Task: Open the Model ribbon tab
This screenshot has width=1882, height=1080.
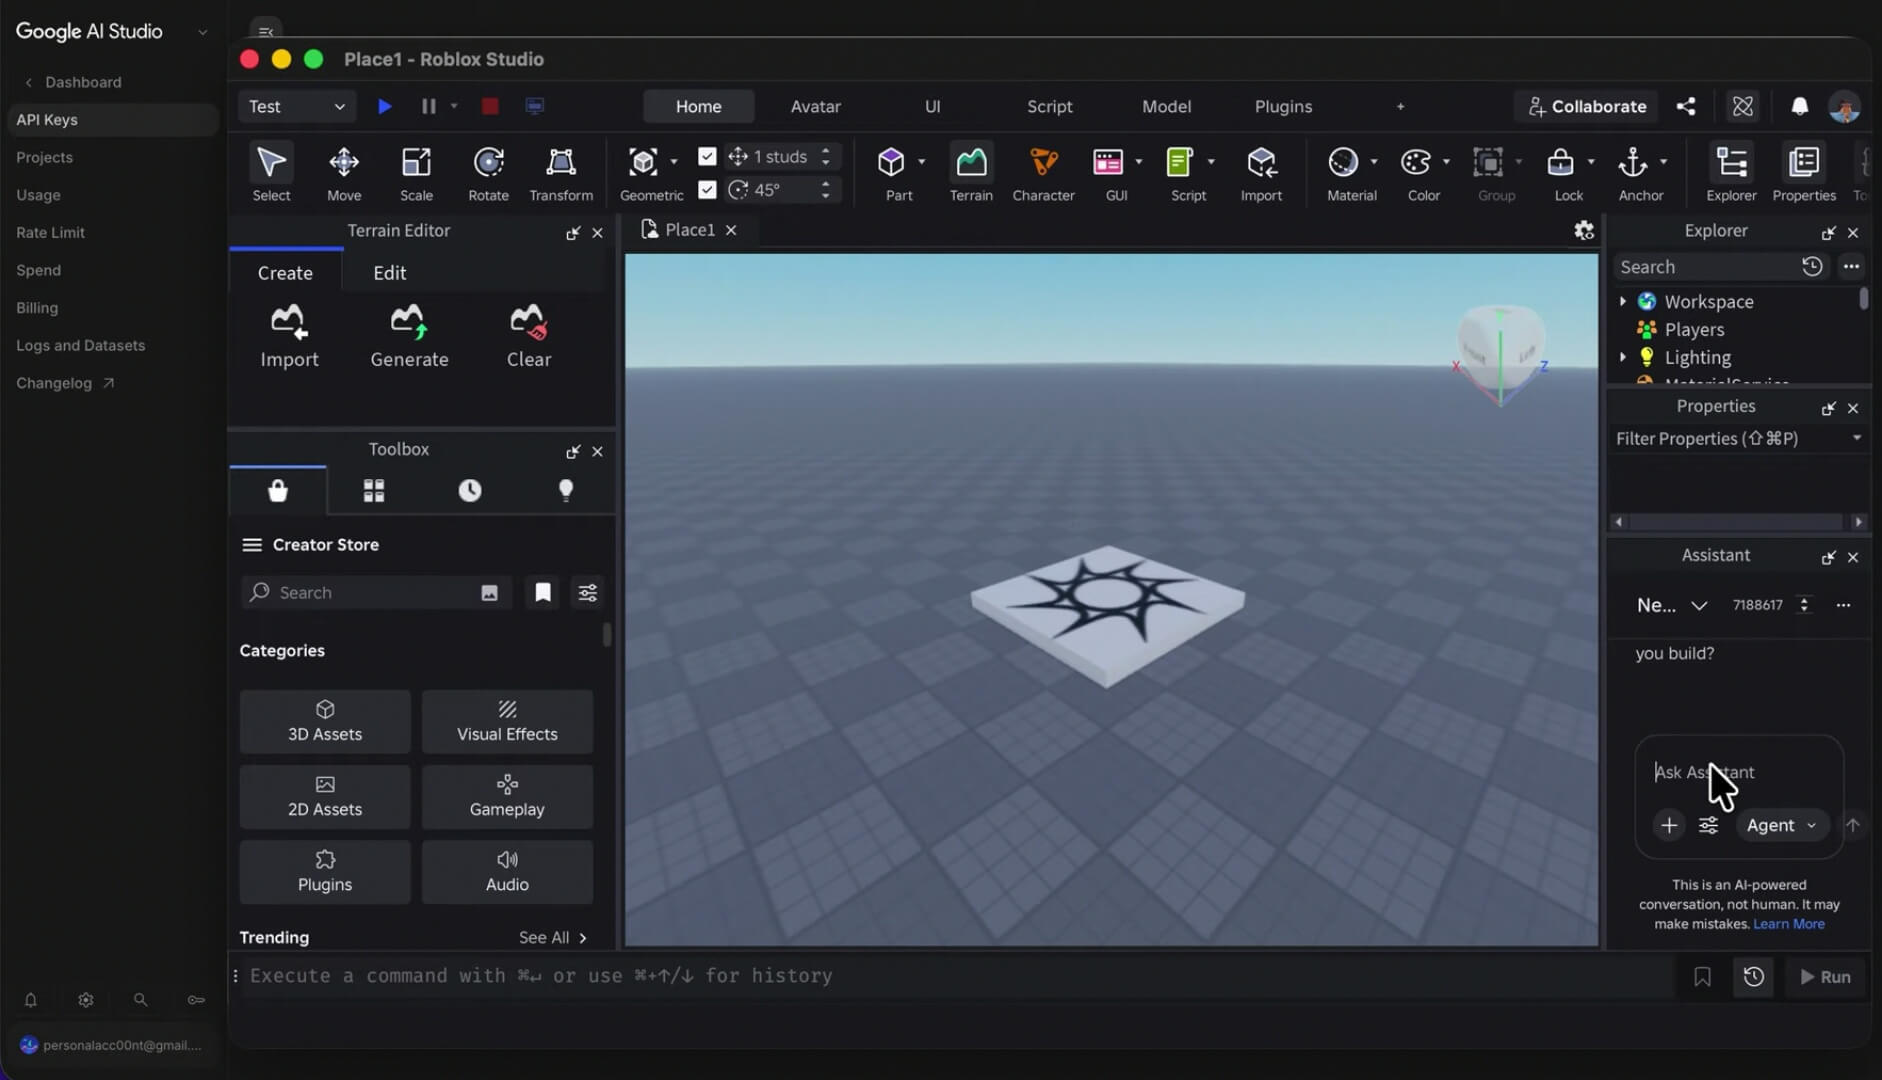Action: tap(1166, 106)
